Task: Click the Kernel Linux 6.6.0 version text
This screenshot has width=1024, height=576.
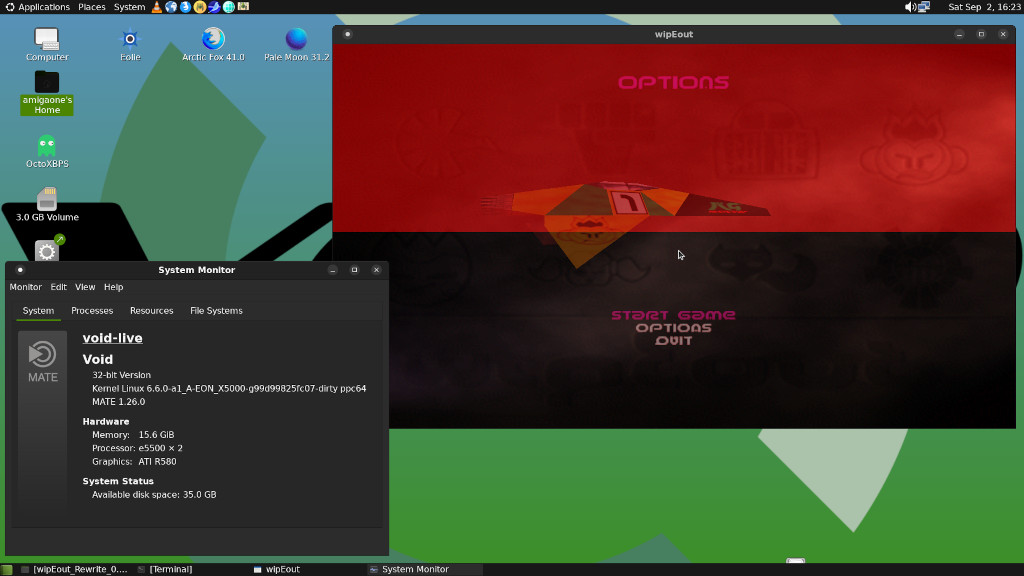Action: (x=229, y=389)
